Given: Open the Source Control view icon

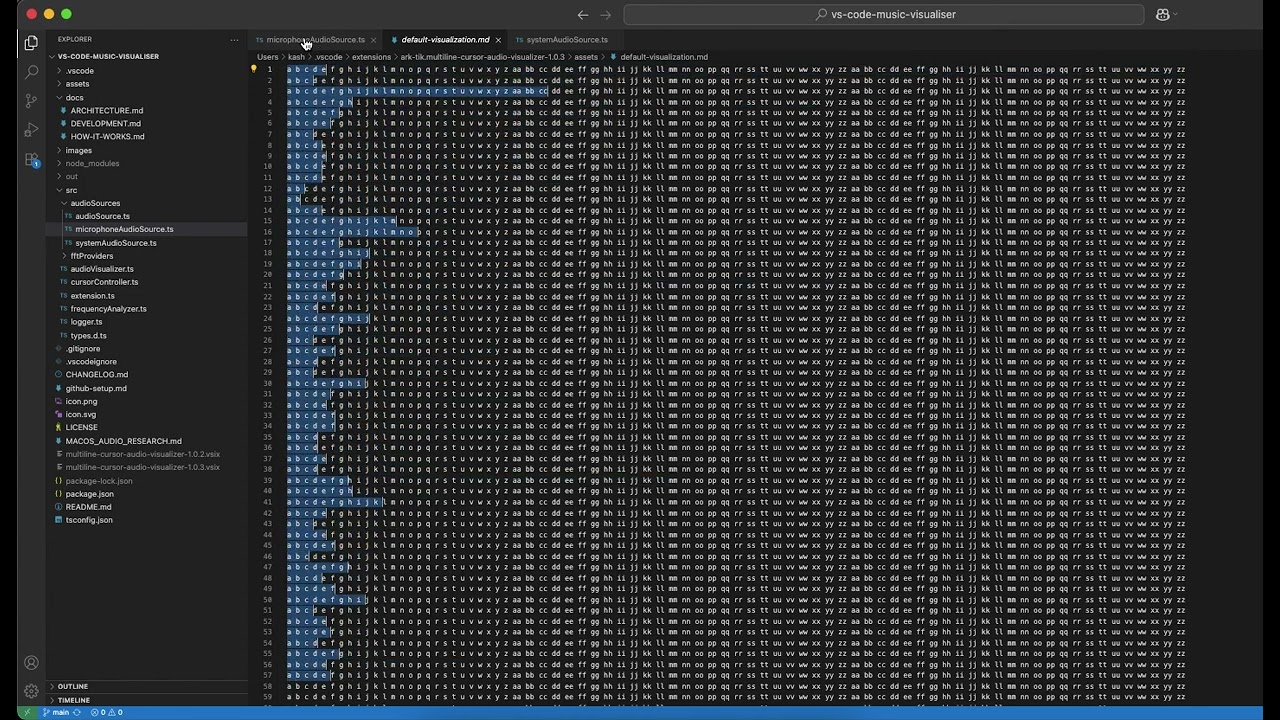Looking at the screenshot, I should tap(31, 101).
